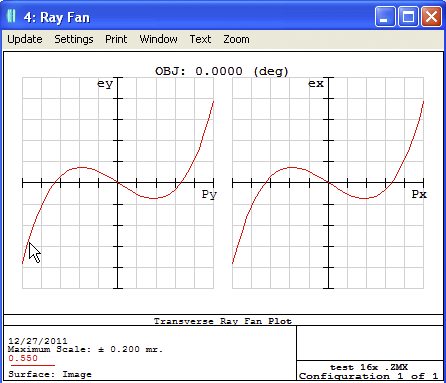The width and height of the screenshot is (446, 383).
Task: Open the Print menu
Action: click(116, 39)
